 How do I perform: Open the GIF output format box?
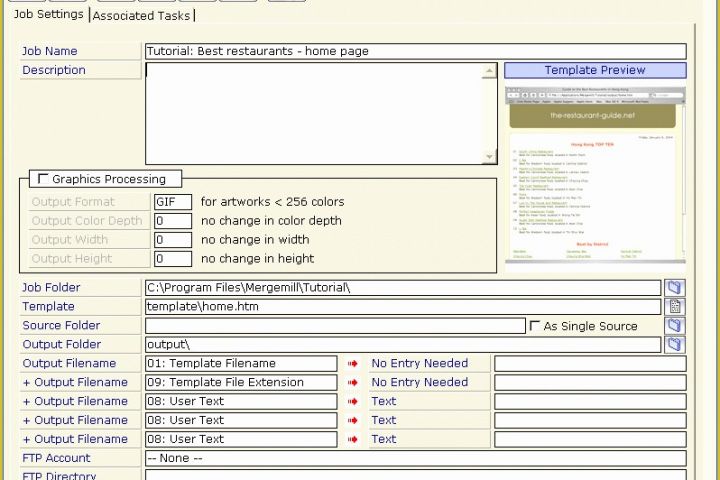pos(173,202)
